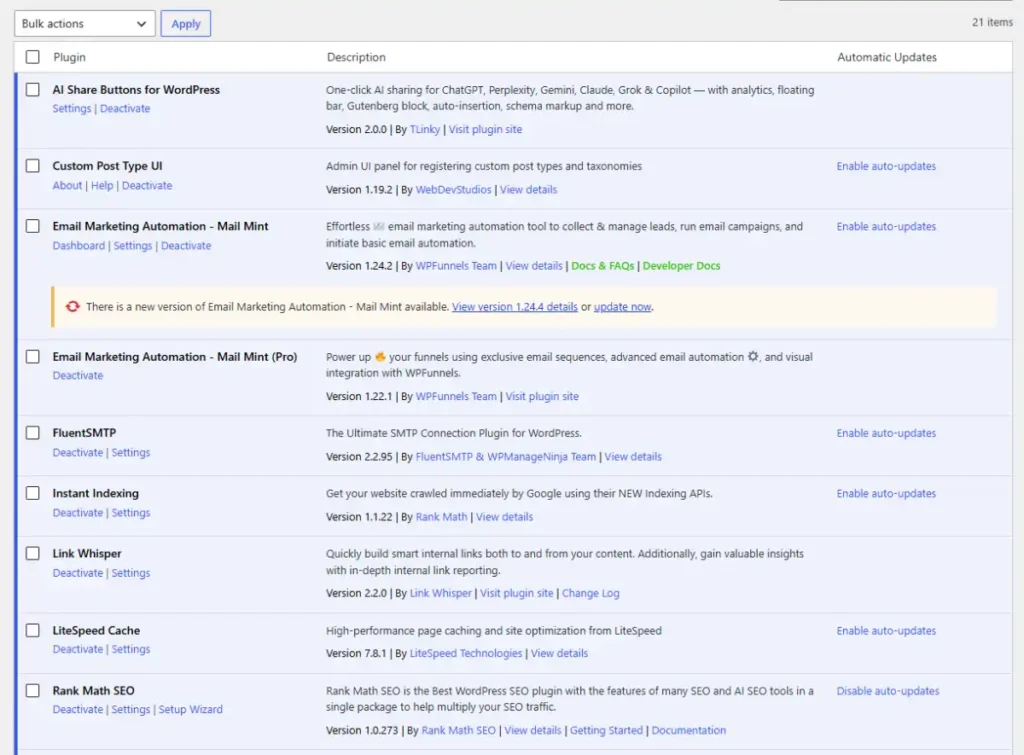
Task: Open Link Whisper Settings
Action: click(x=131, y=573)
